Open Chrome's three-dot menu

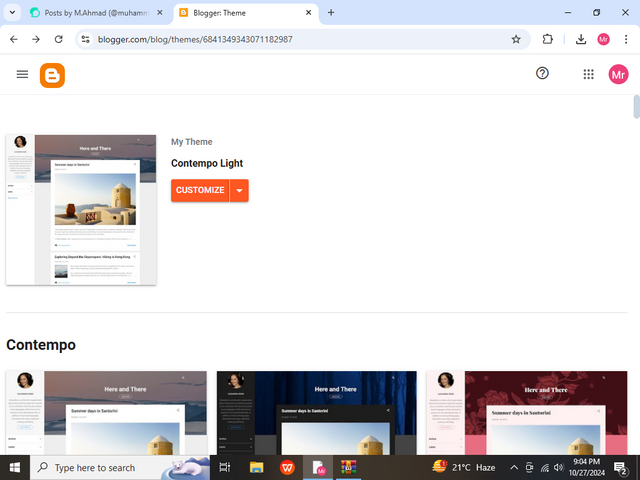(x=626, y=39)
